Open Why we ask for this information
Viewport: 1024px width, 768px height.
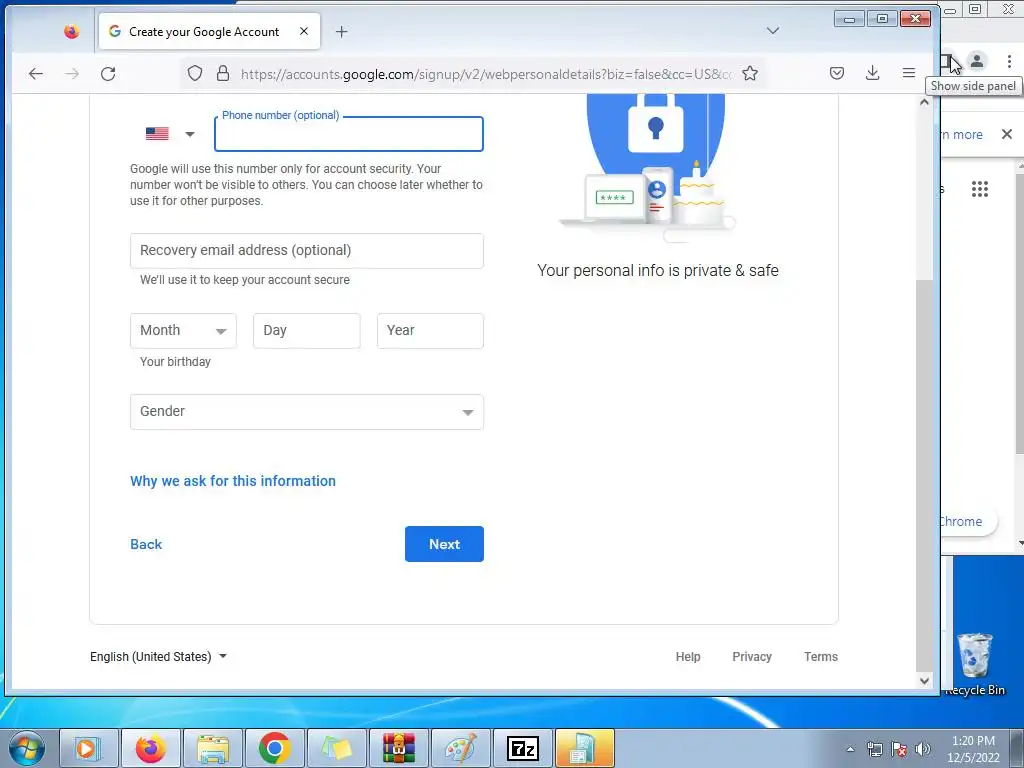233,481
